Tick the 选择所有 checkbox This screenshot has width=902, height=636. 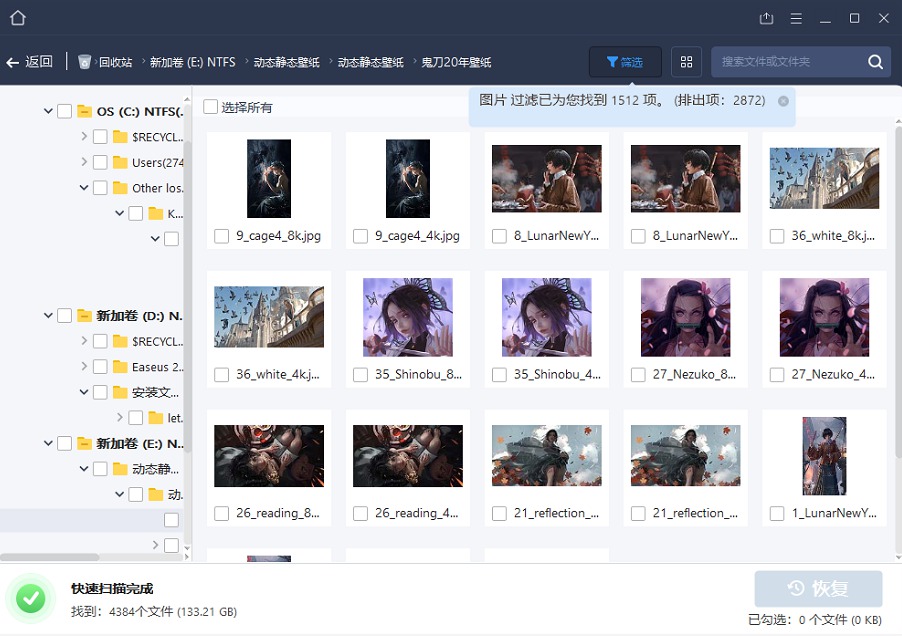pyautogui.click(x=211, y=107)
